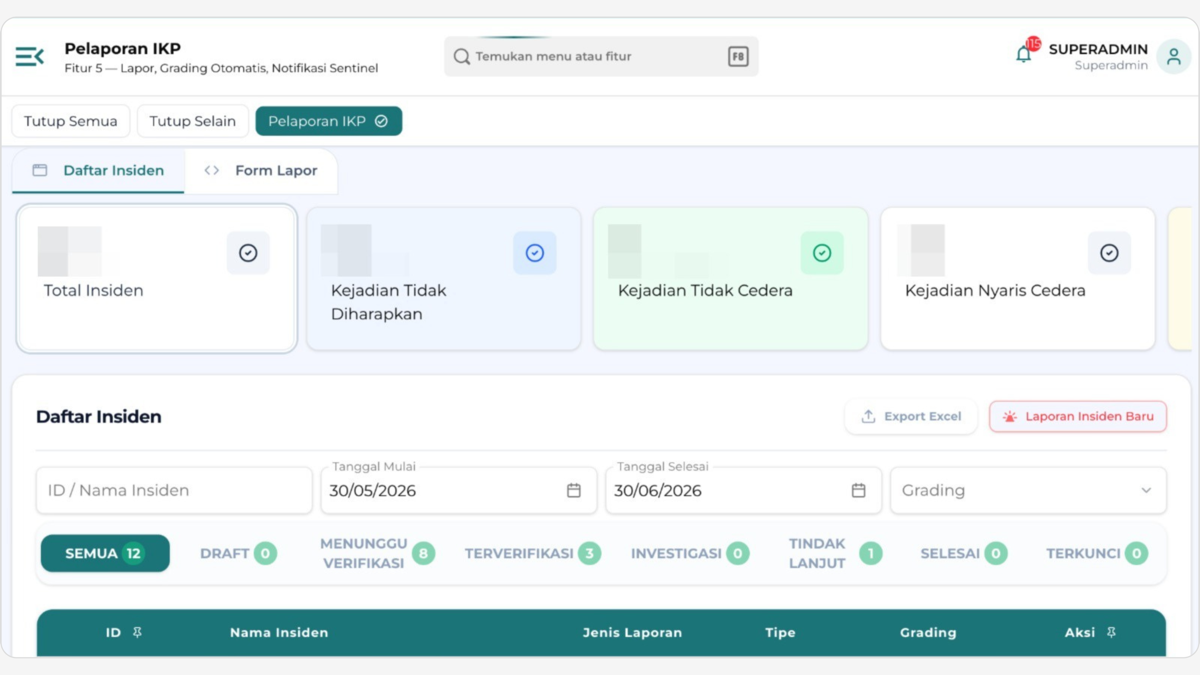The width and height of the screenshot is (1200, 675).
Task: Focus the Temukan menu atau fitur search
Action: coord(601,57)
